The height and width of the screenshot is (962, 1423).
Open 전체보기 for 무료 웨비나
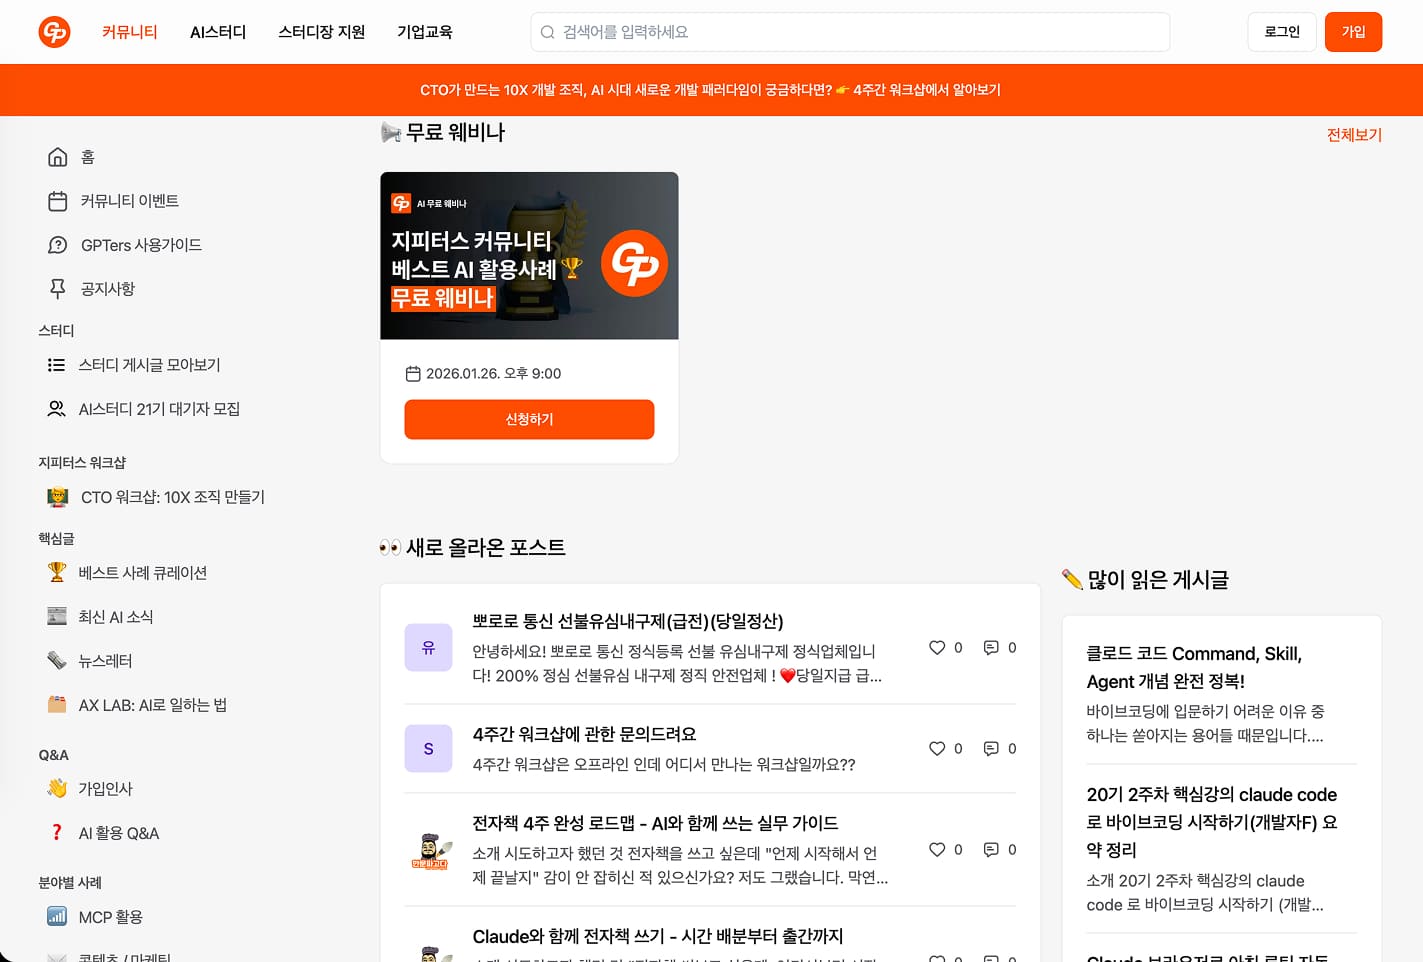click(1353, 134)
